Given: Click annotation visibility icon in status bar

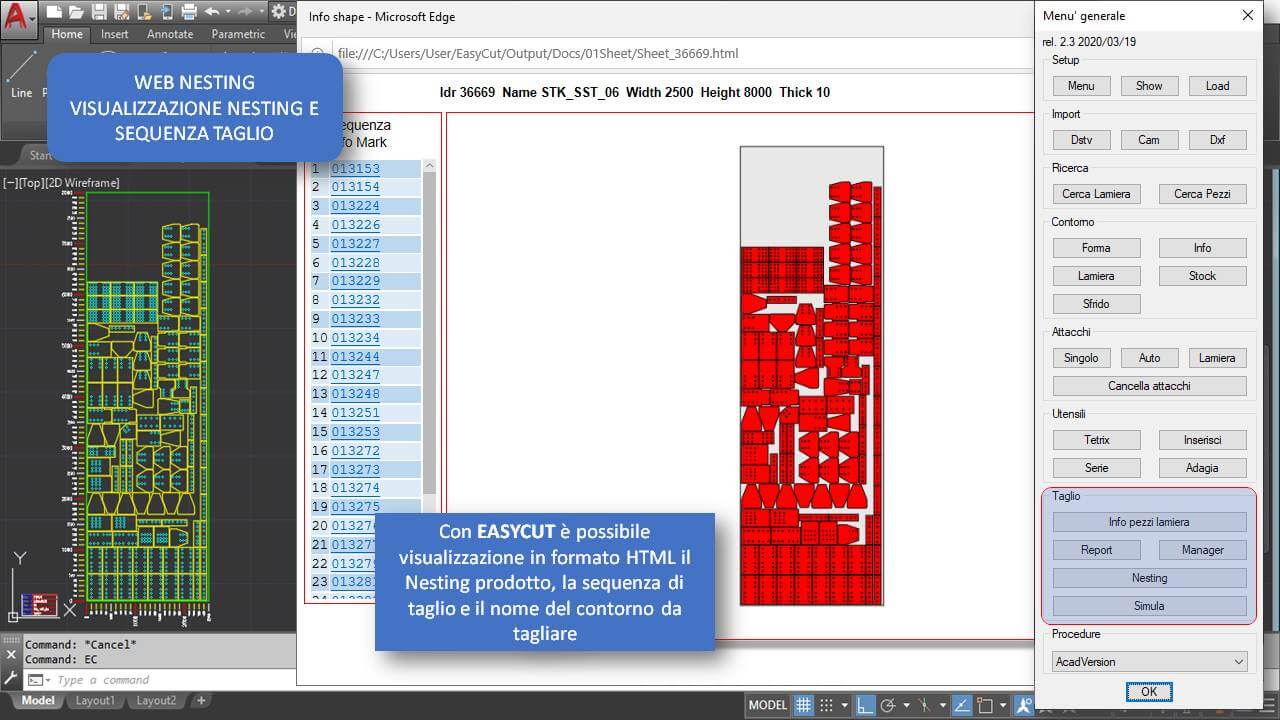Looking at the screenshot, I should [x=1024, y=705].
